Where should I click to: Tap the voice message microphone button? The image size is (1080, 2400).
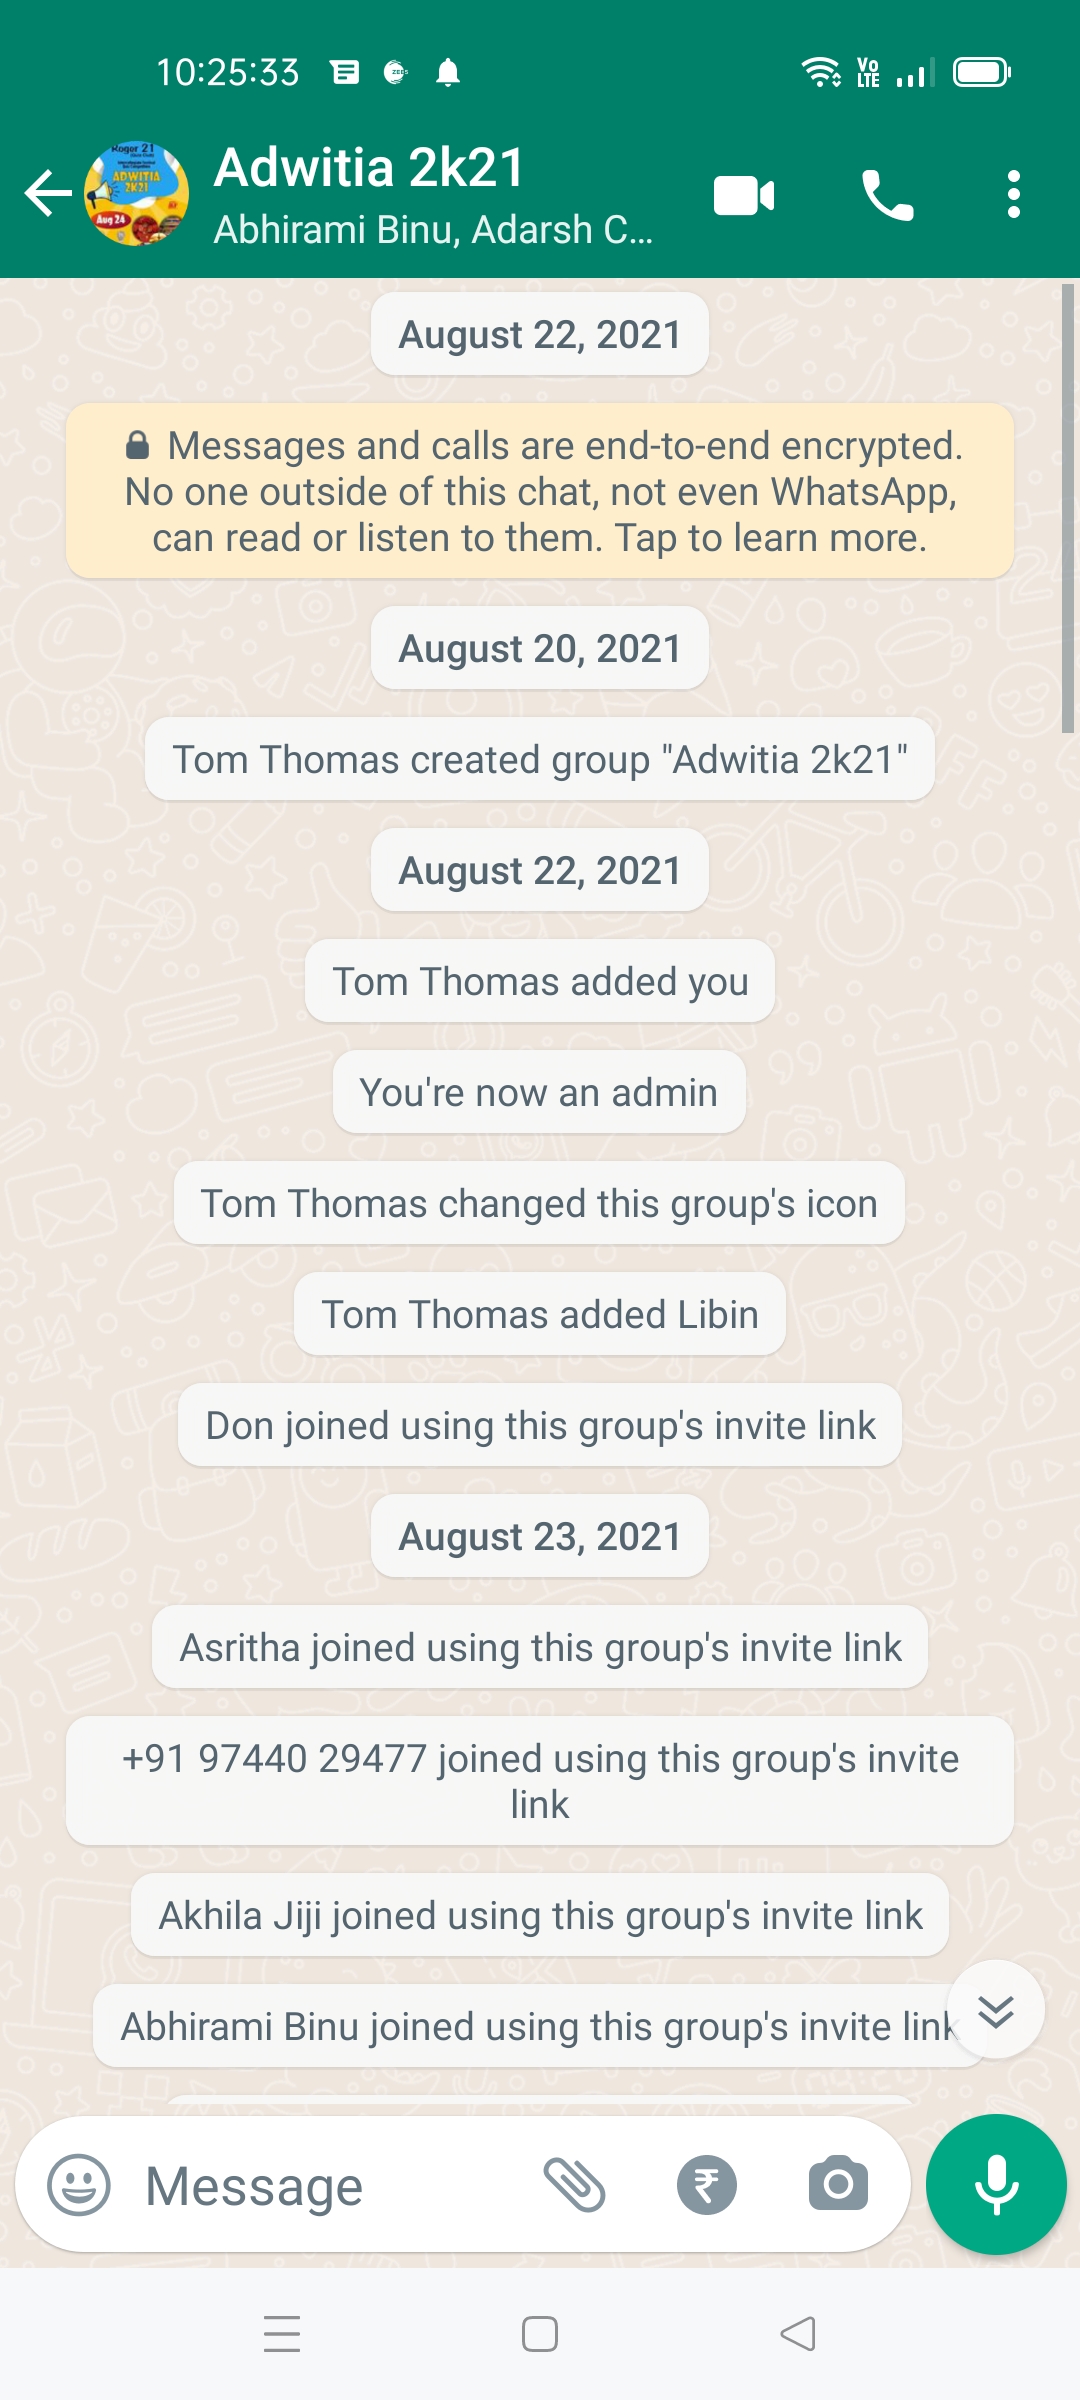click(x=996, y=2185)
